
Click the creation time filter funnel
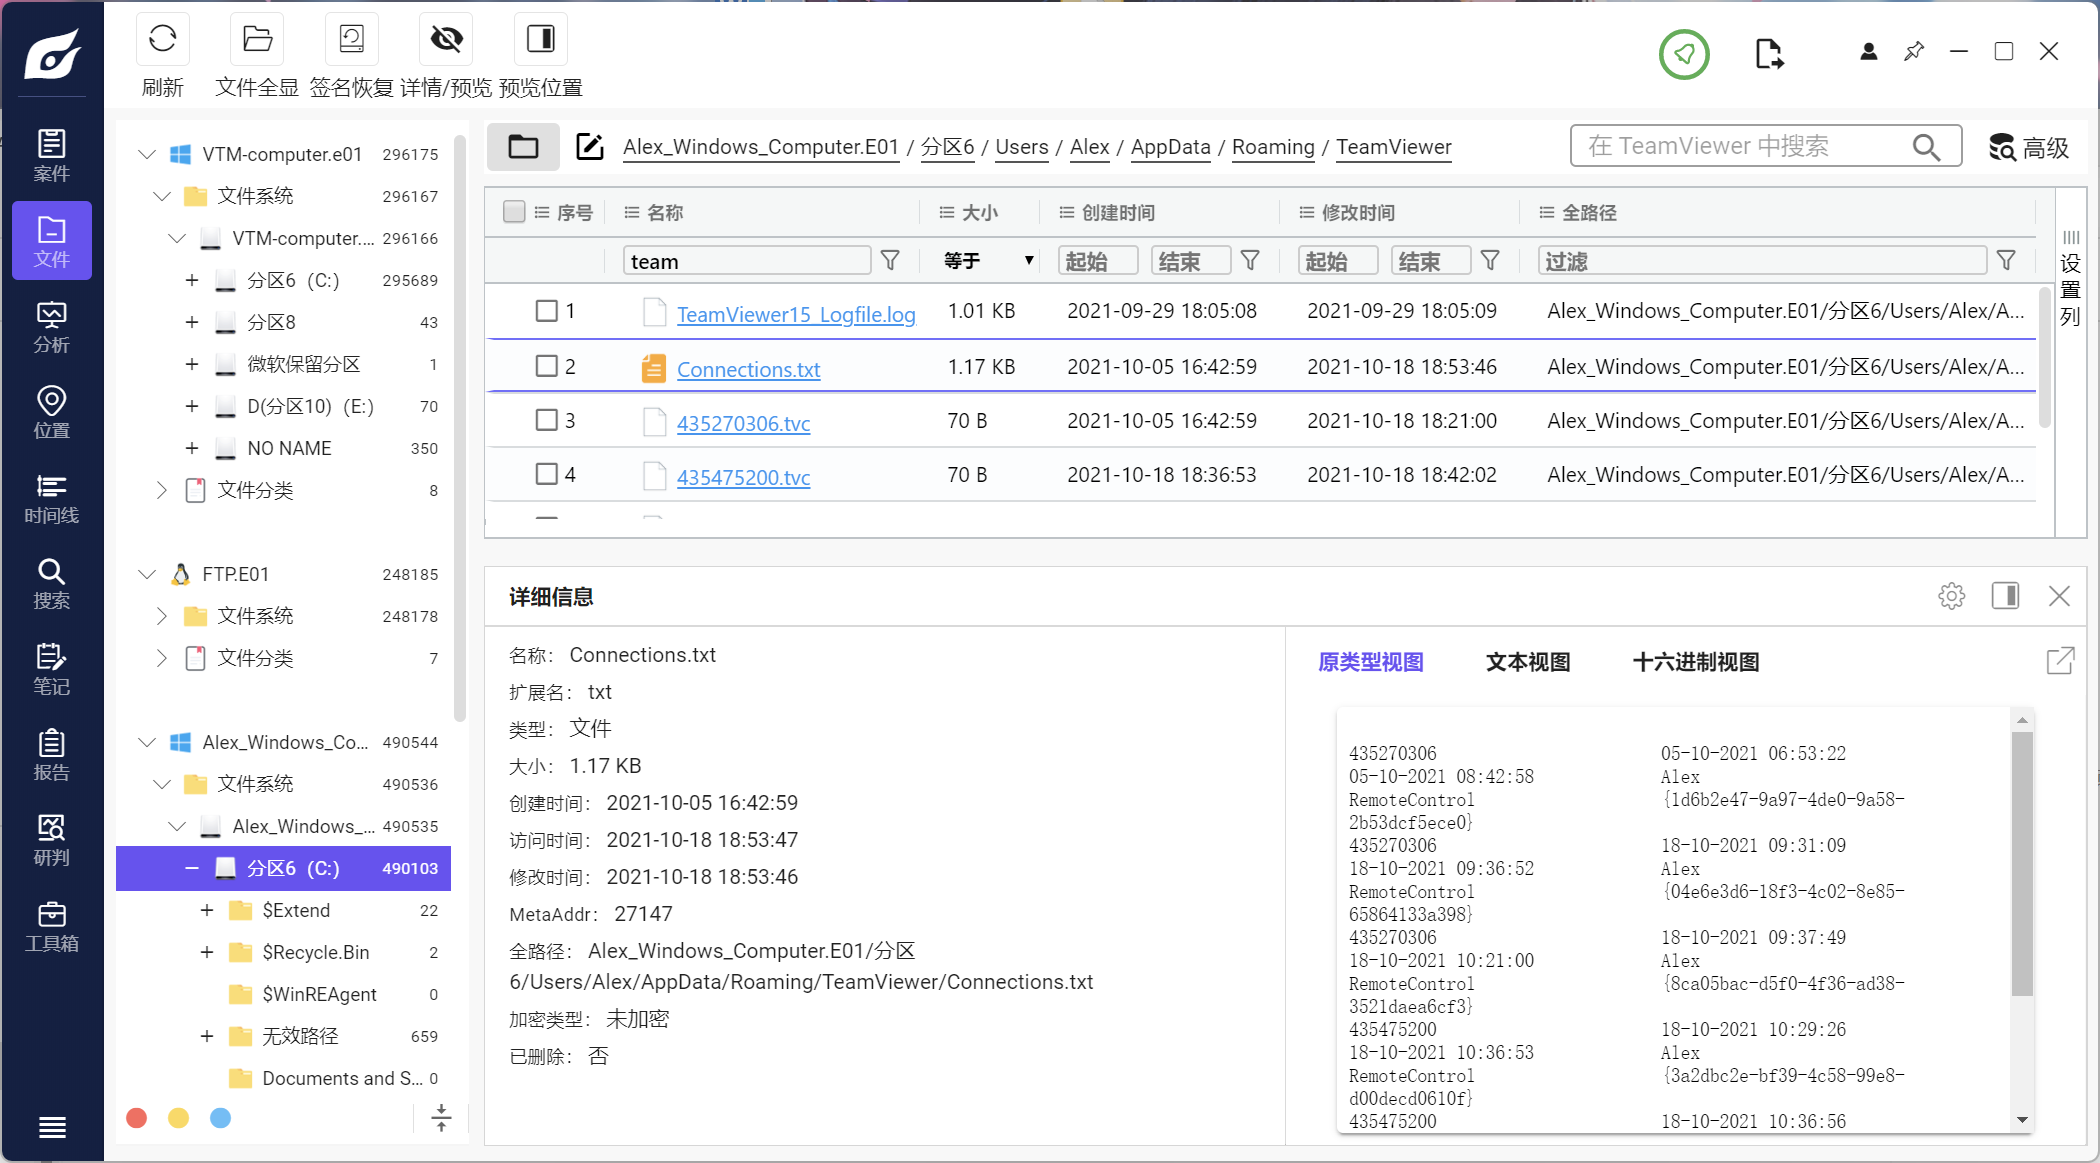pyautogui.click(x=1250, y=261)
